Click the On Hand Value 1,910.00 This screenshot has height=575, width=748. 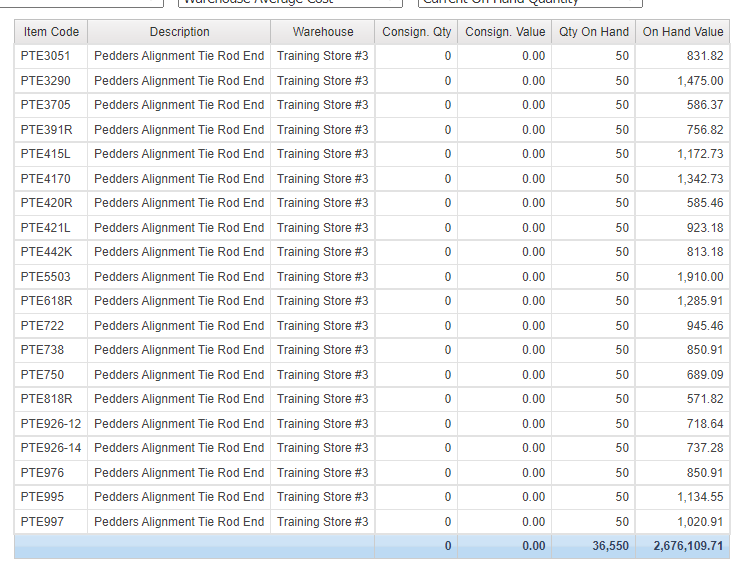[700, 277]
